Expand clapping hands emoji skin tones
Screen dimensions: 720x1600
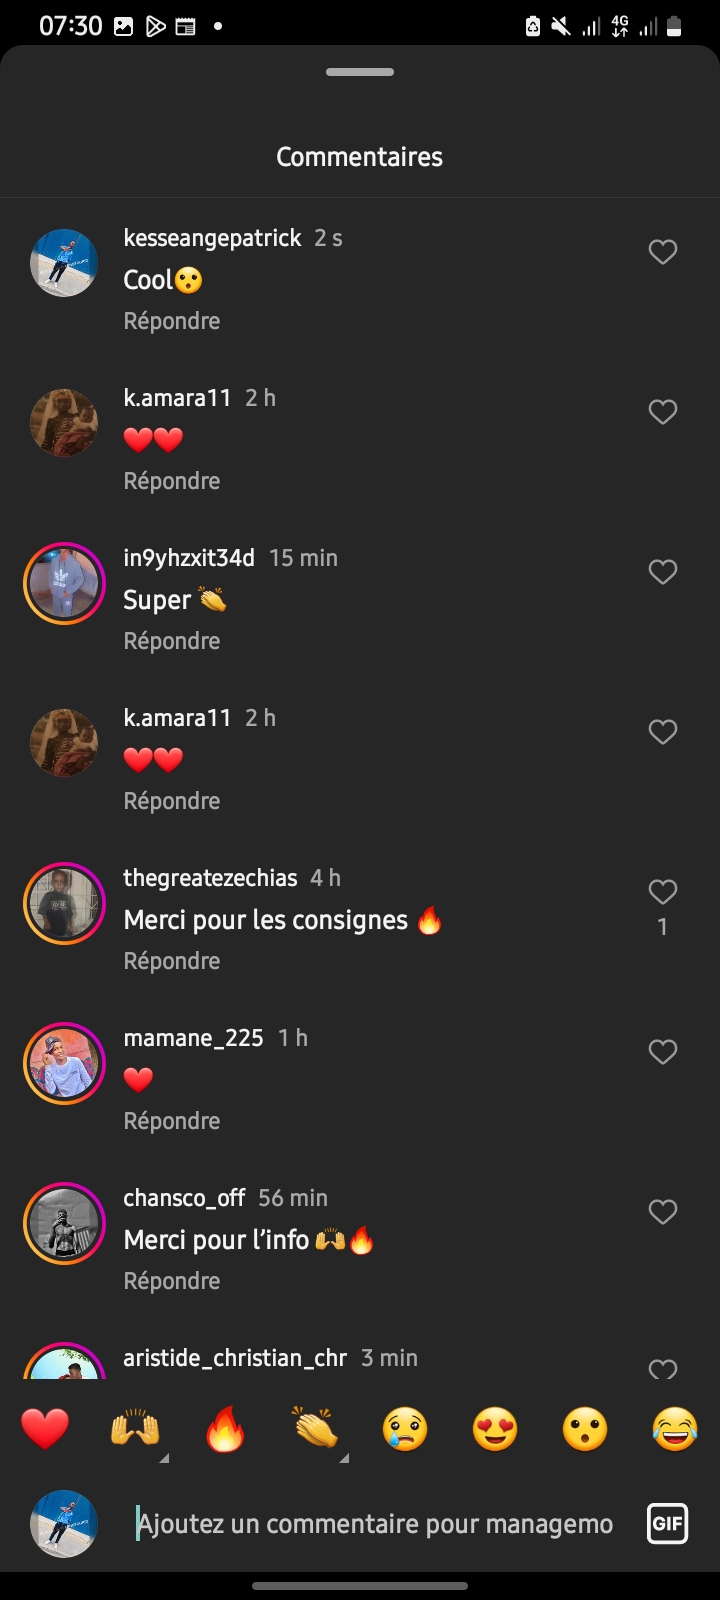pyautogui.click(x=344, y=1458)
